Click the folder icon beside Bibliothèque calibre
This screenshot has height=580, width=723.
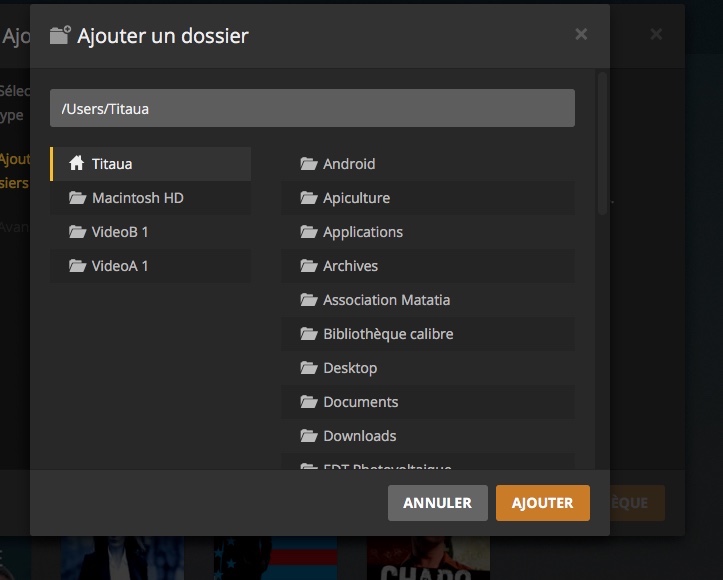coord(309,334)
